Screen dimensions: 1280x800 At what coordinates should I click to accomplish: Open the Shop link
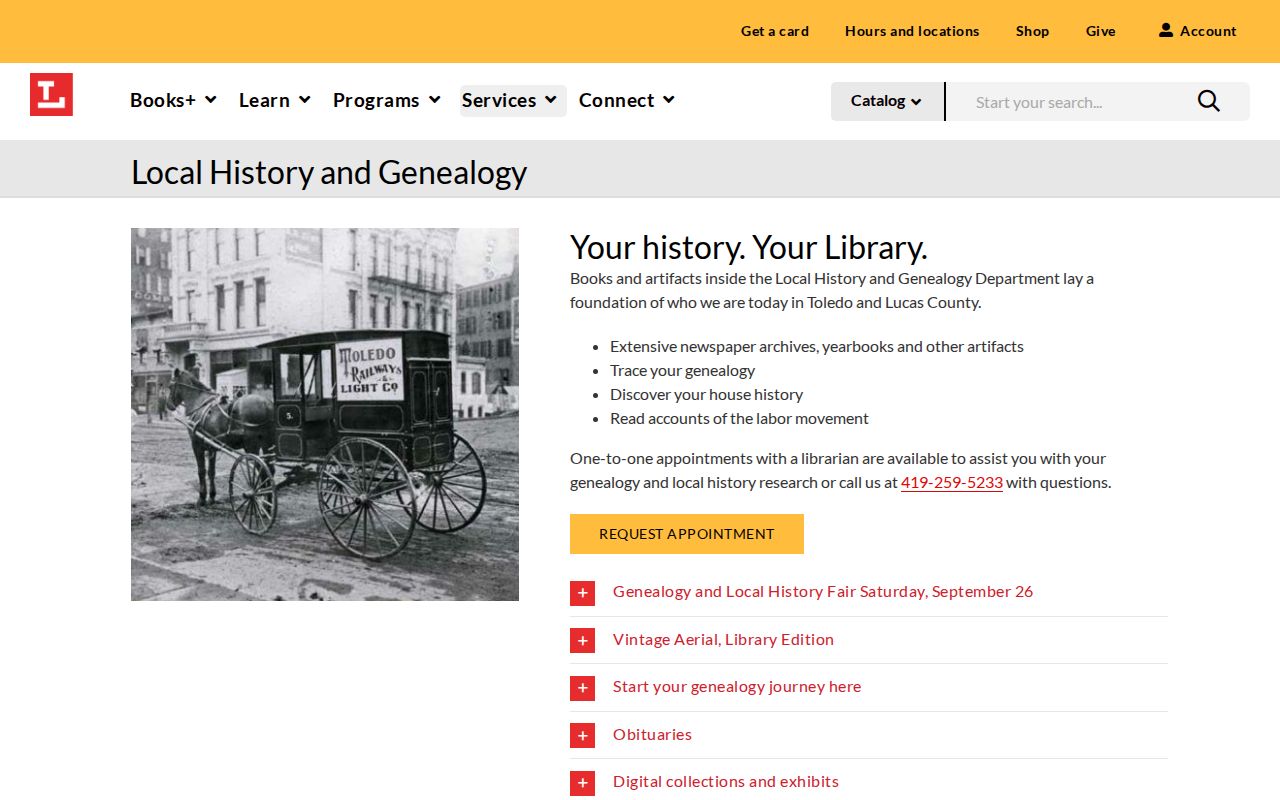click(x=1032, y=31)
